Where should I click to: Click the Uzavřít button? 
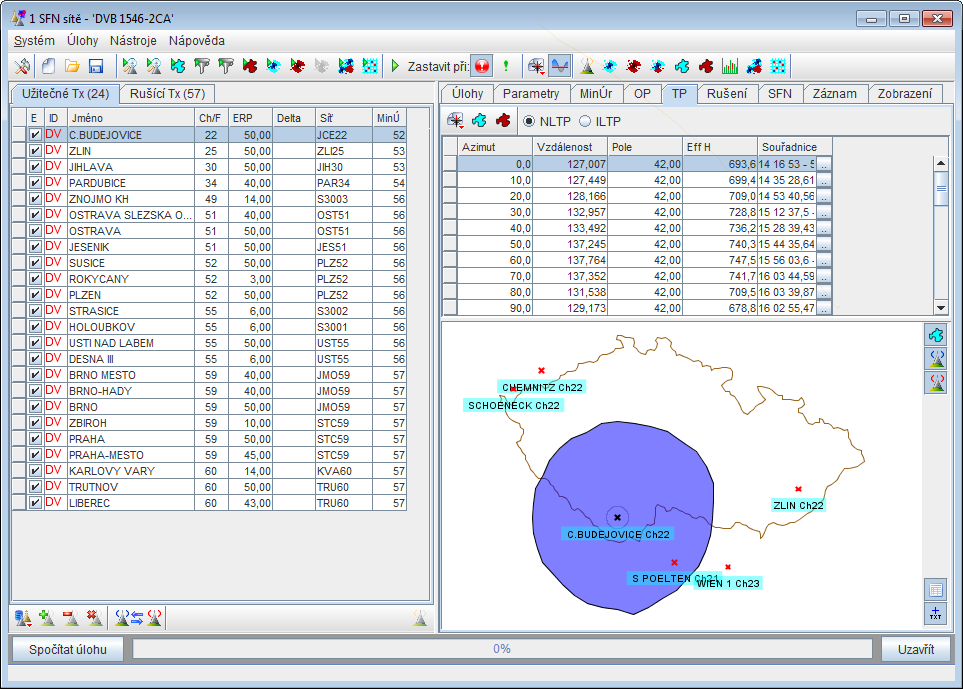[x=915, y=649]
